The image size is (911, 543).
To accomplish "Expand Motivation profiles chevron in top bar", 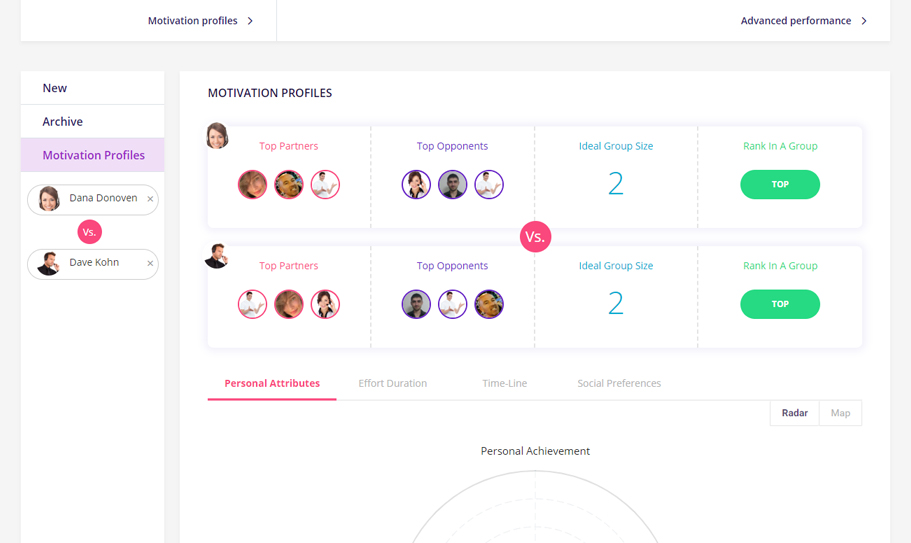I will (250, 21).
